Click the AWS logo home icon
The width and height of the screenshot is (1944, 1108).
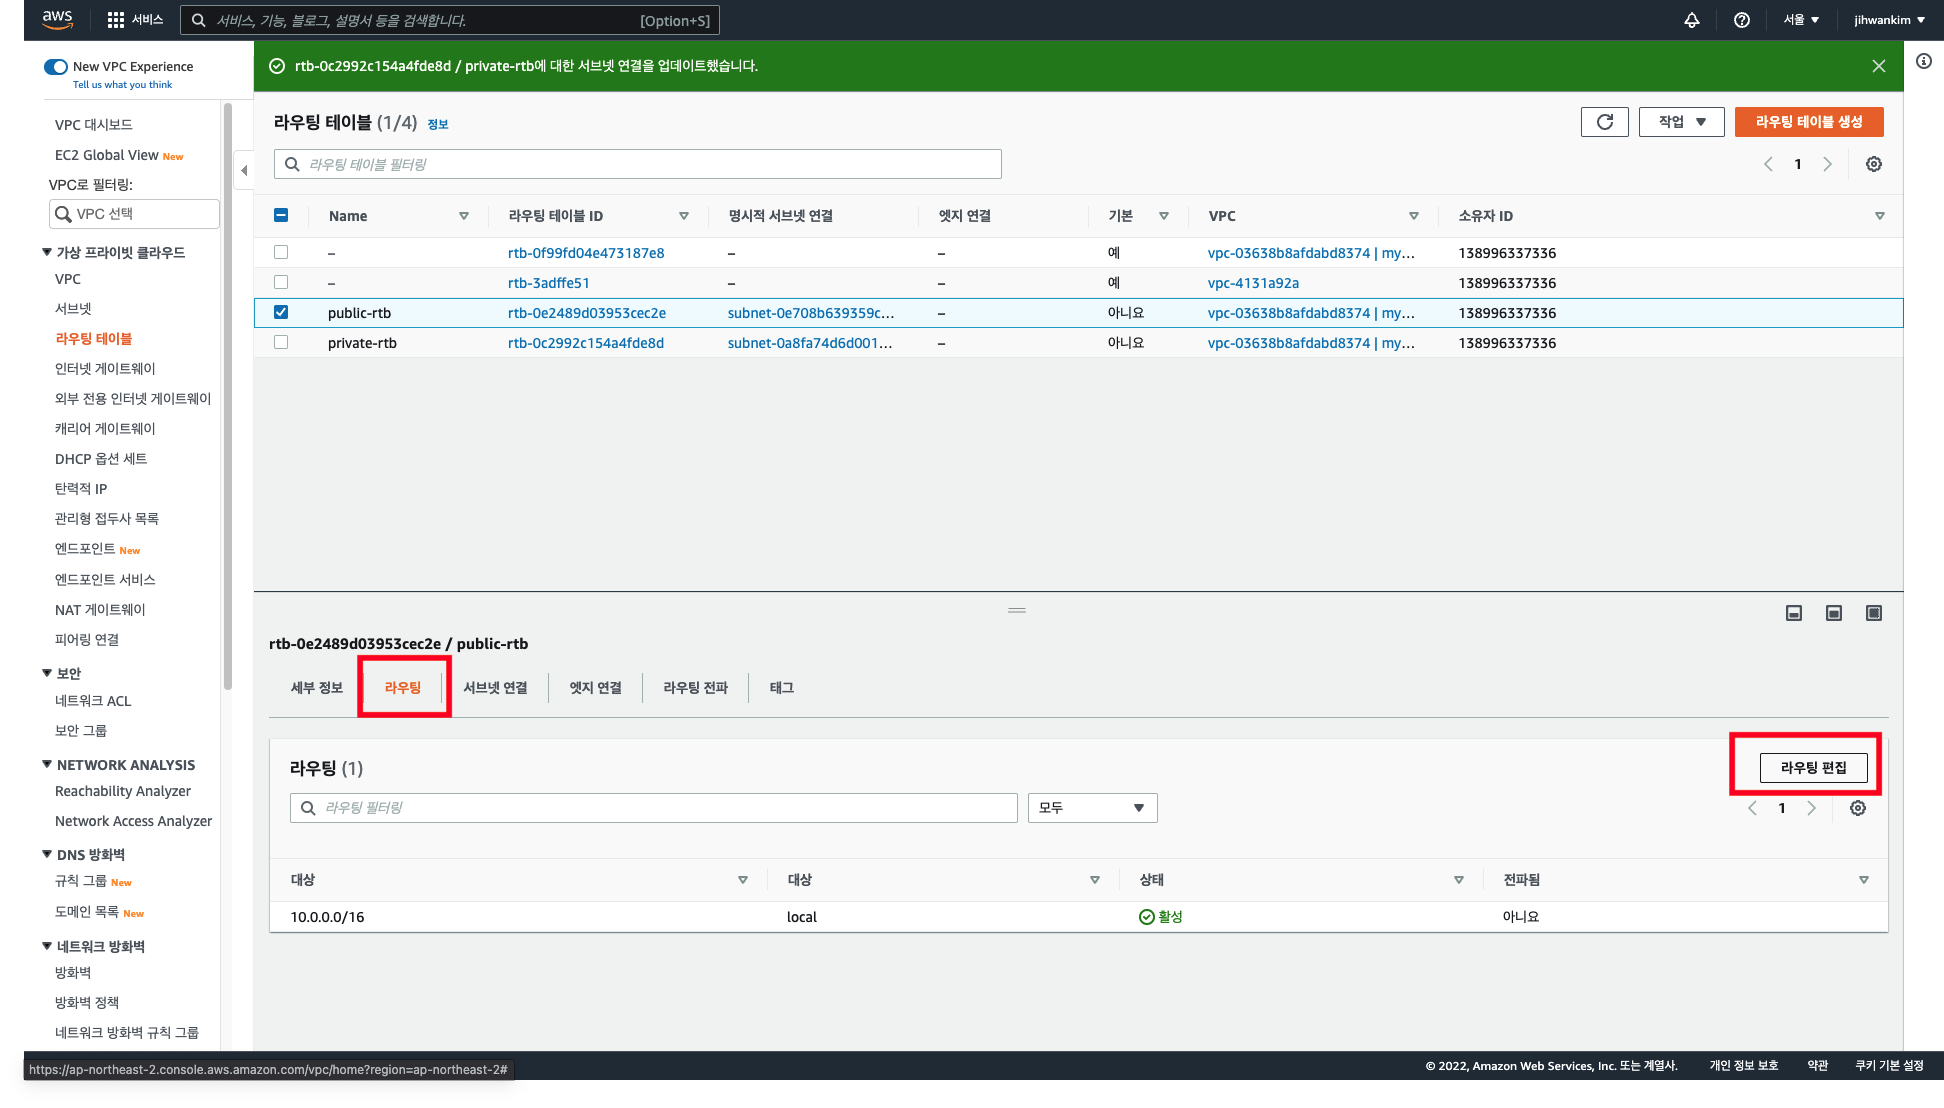tap(58, 19)
